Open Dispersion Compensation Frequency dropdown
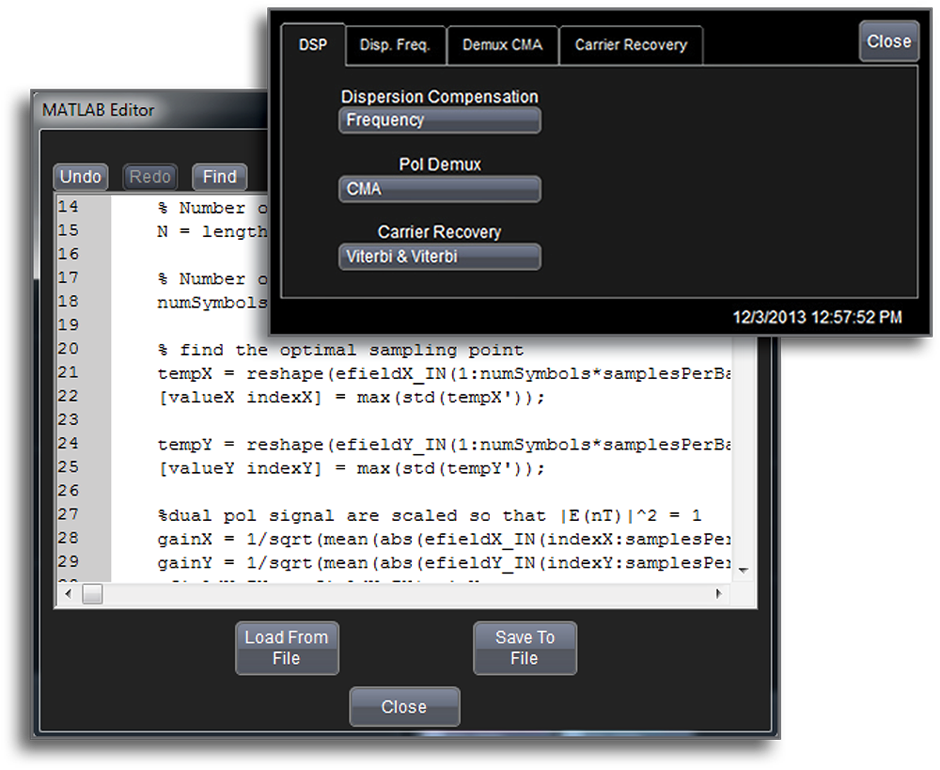This screenshot has height=770, width=940. click(440, 120)
